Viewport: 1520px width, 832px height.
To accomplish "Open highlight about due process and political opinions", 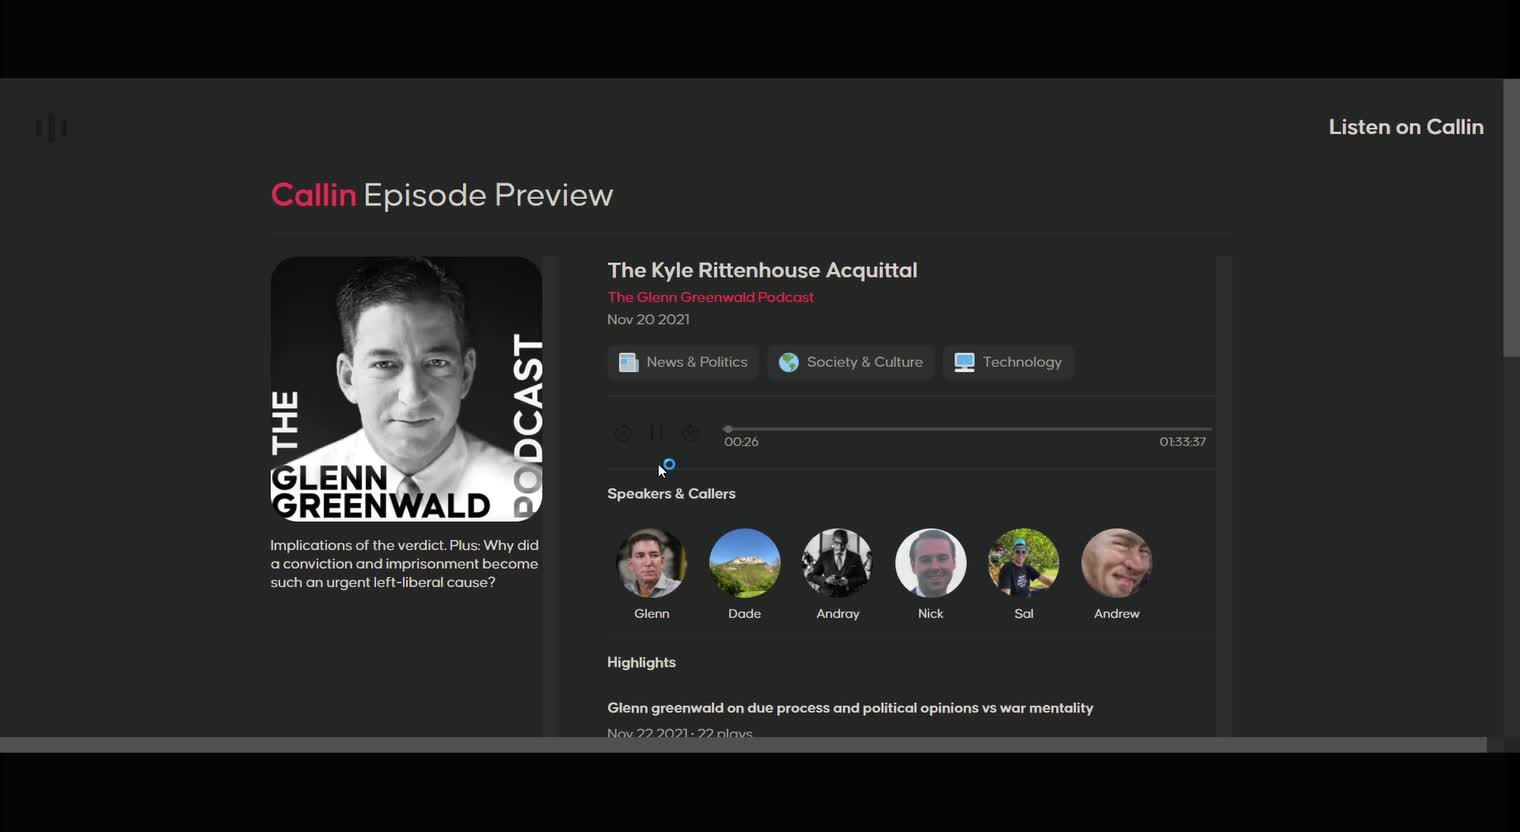I will [x=850, y=708].
